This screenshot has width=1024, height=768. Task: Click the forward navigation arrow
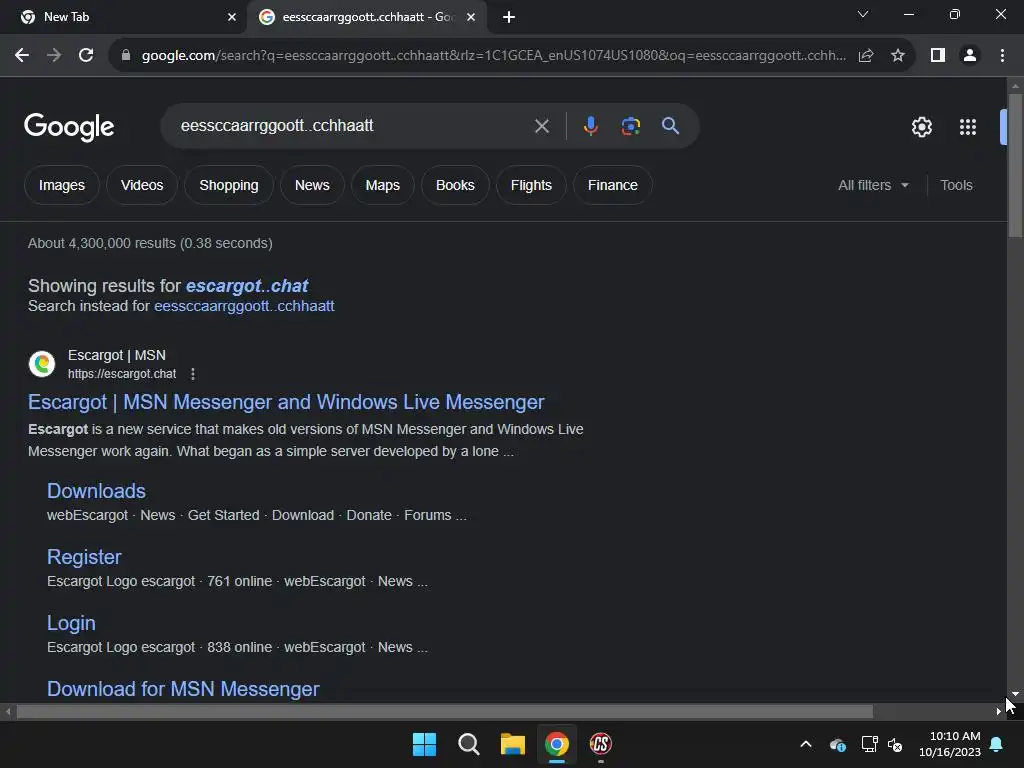click(x=54, y=56)
